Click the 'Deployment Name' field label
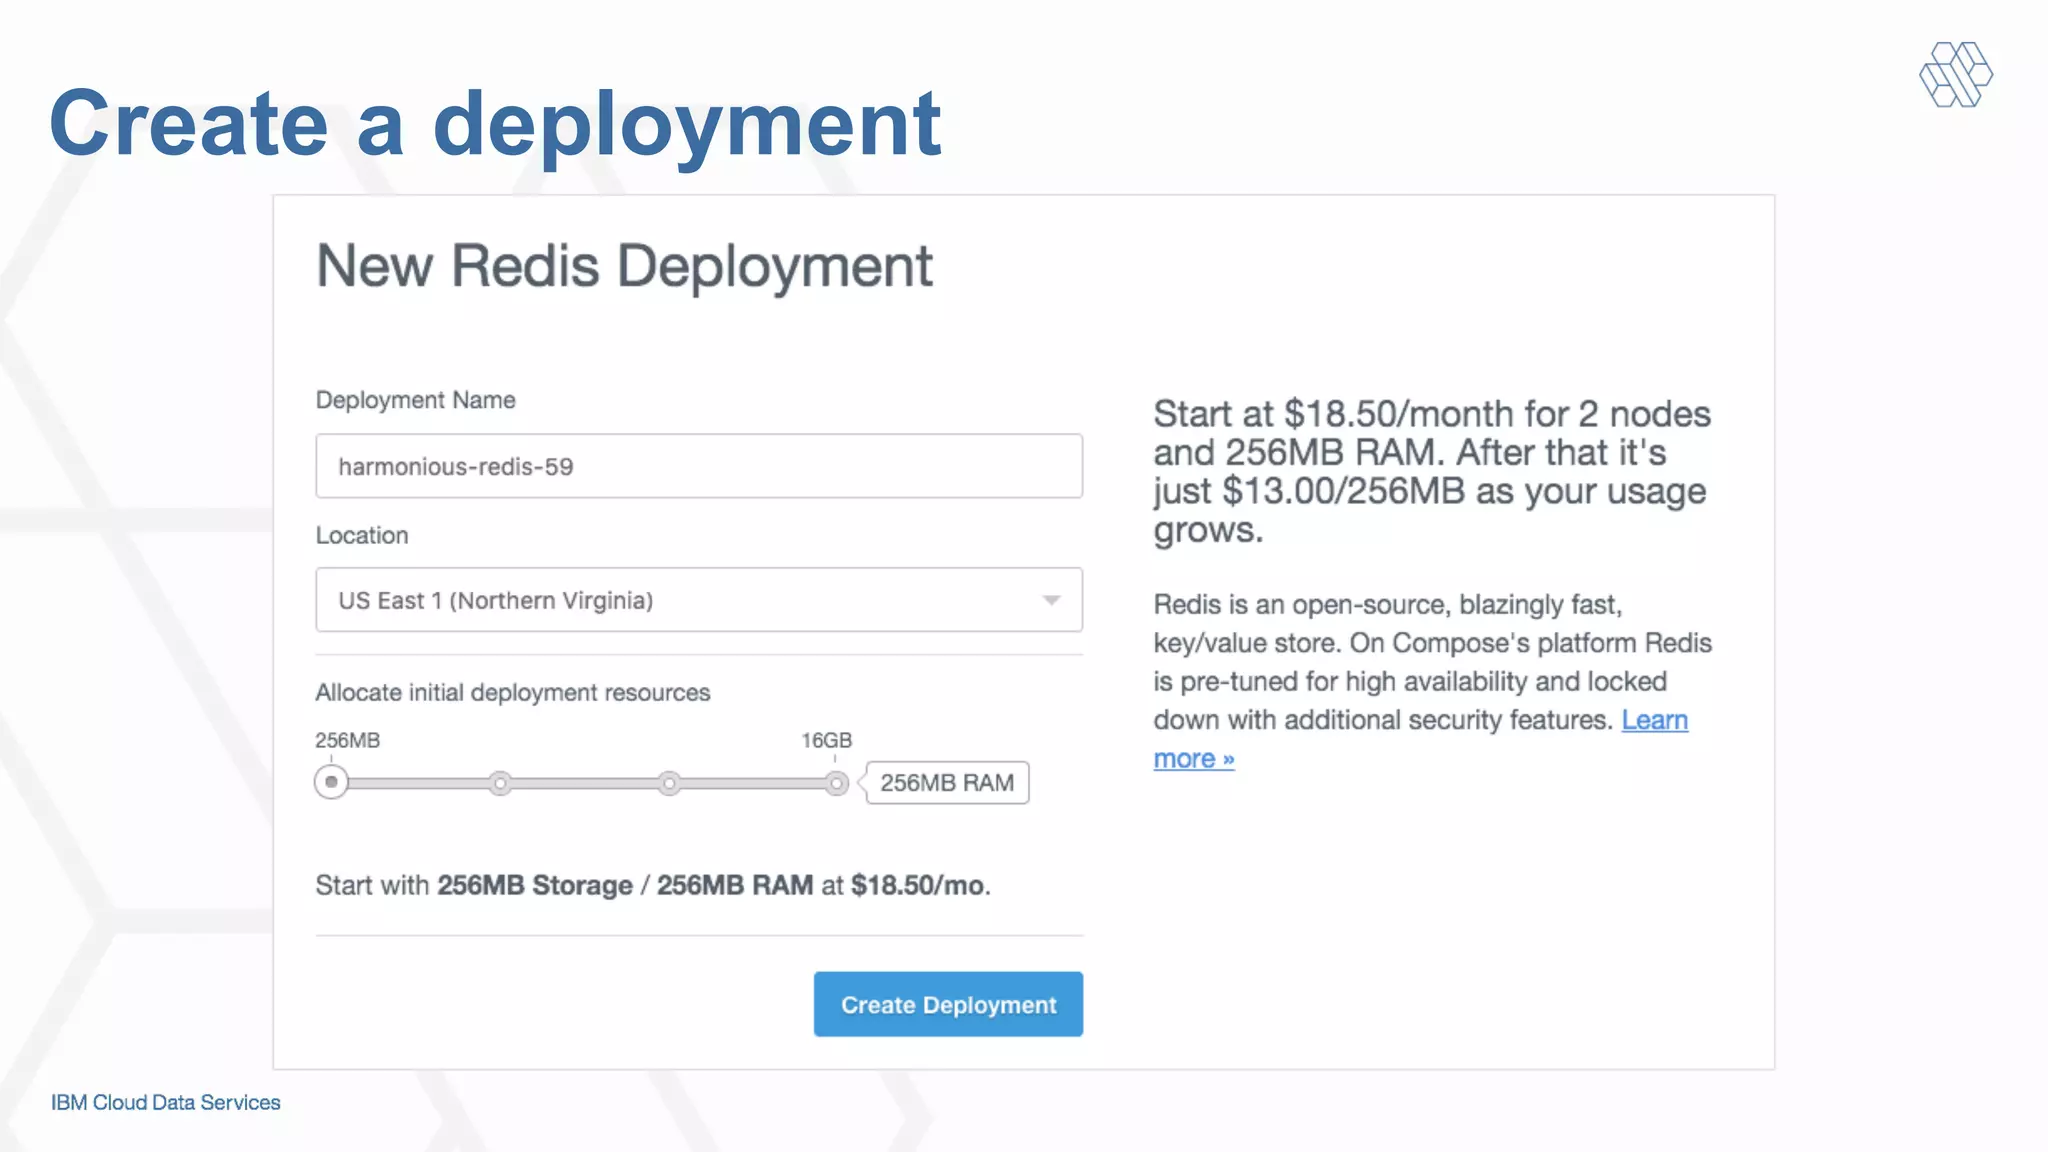The image size is (2048, 1152). 416,400
